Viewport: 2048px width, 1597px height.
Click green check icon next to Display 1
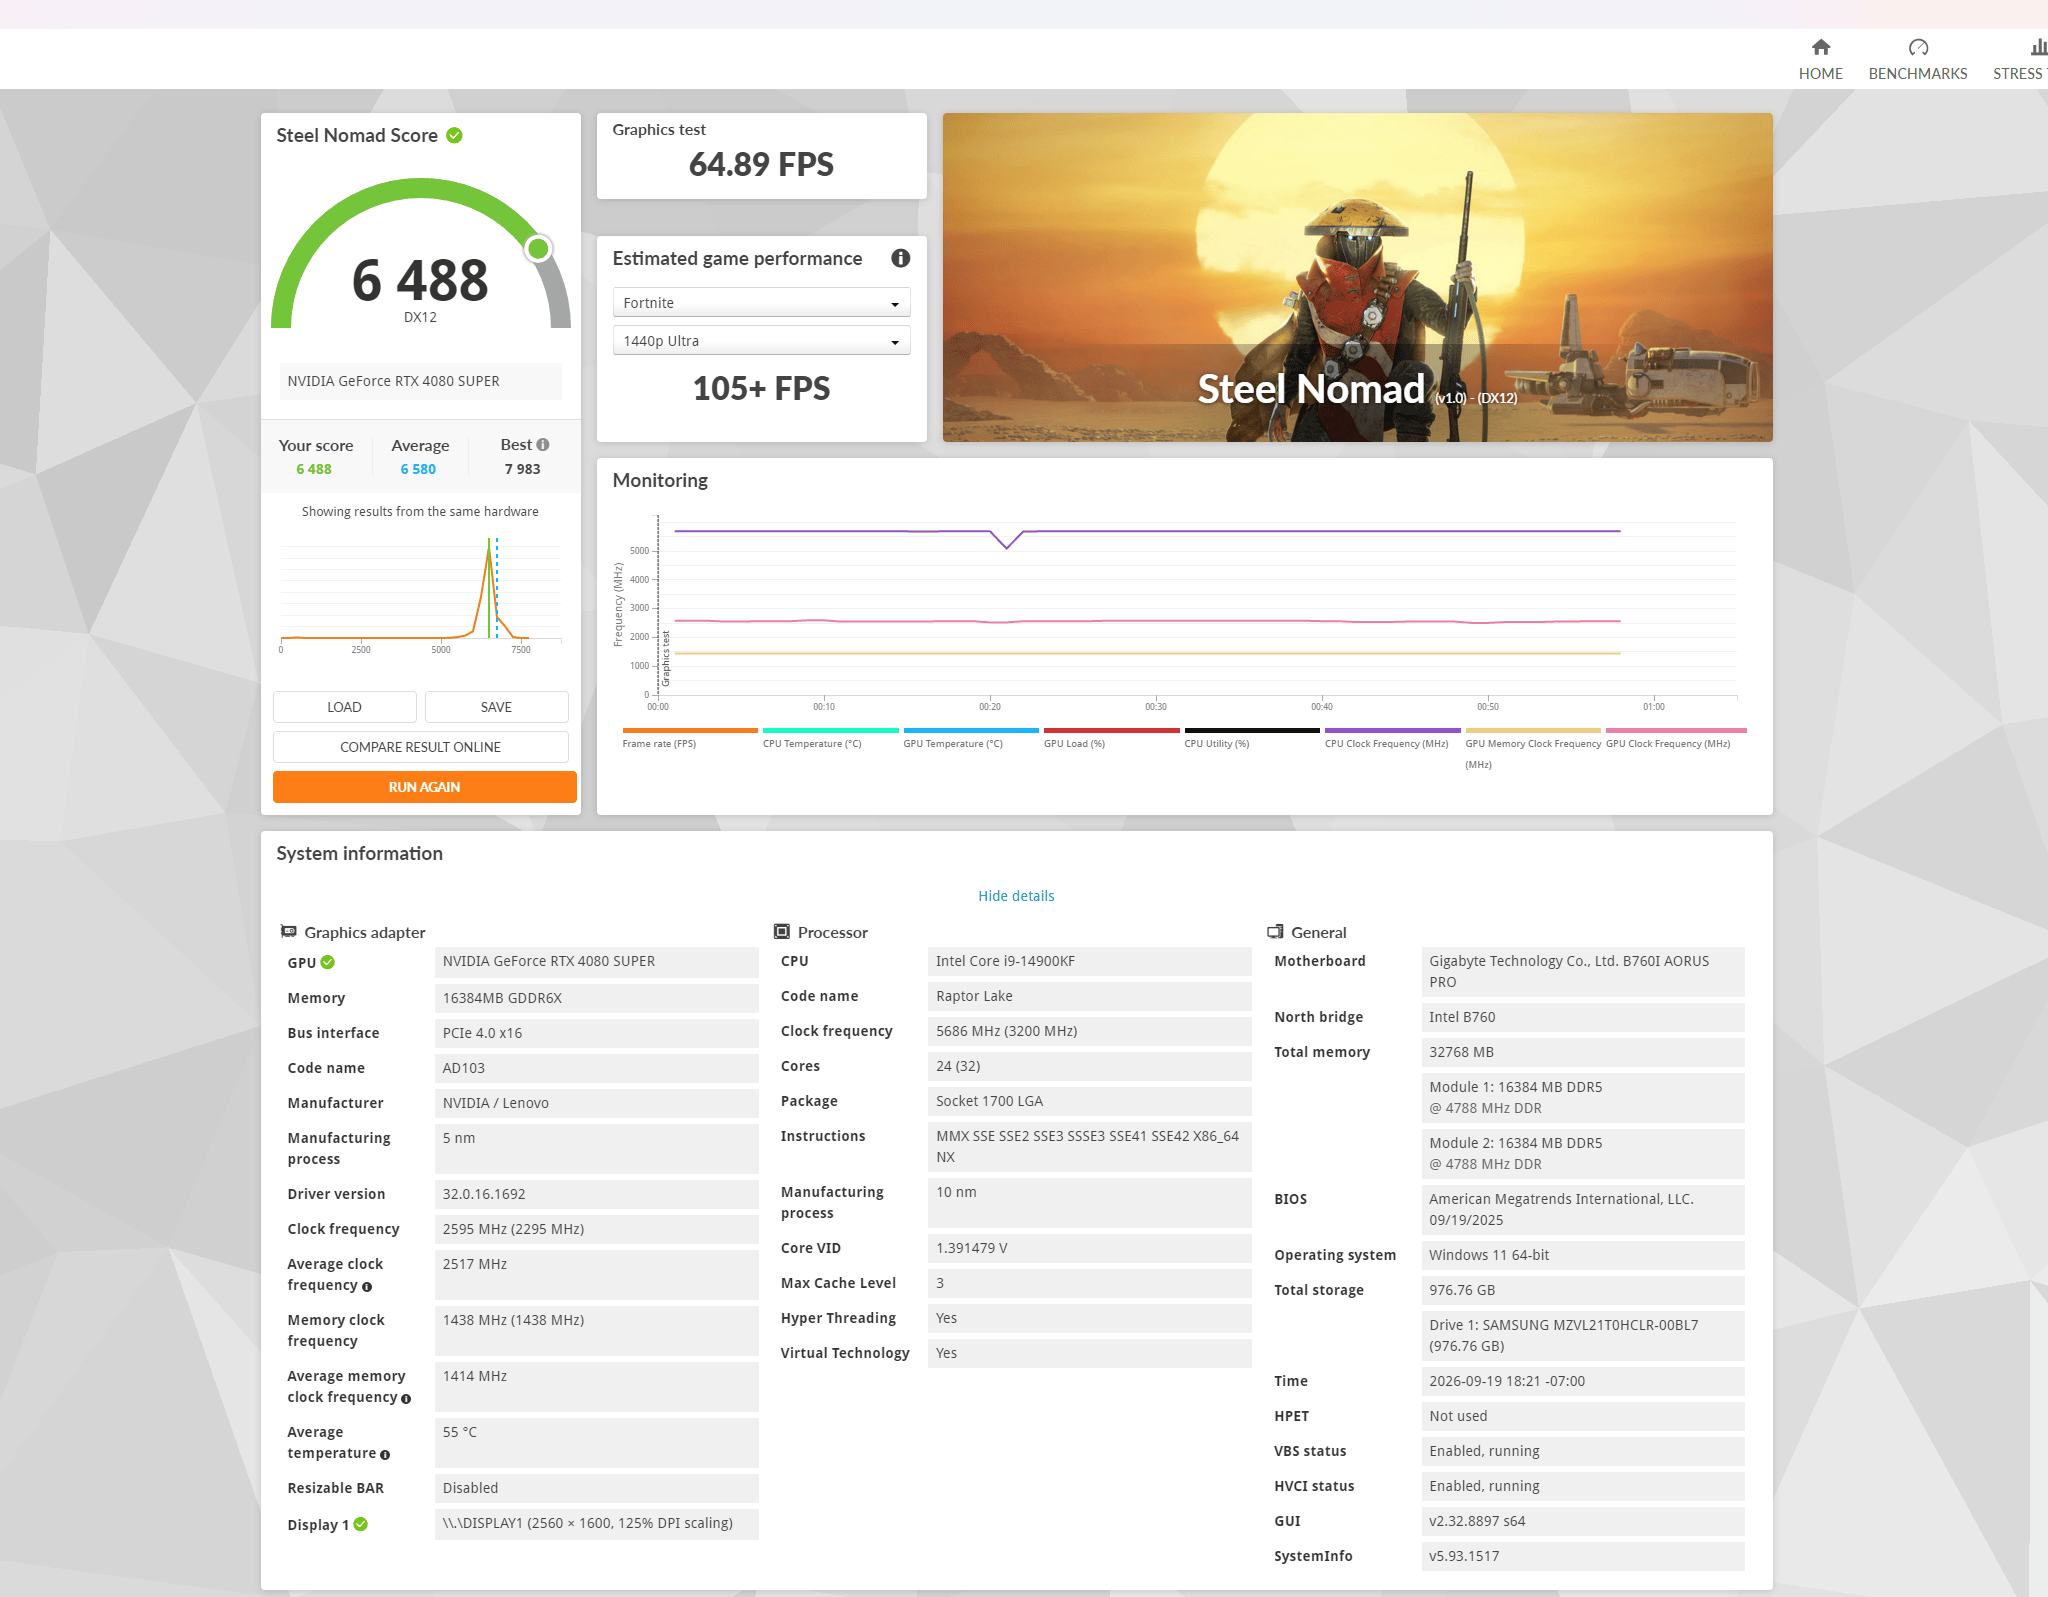coord(361,1524)
